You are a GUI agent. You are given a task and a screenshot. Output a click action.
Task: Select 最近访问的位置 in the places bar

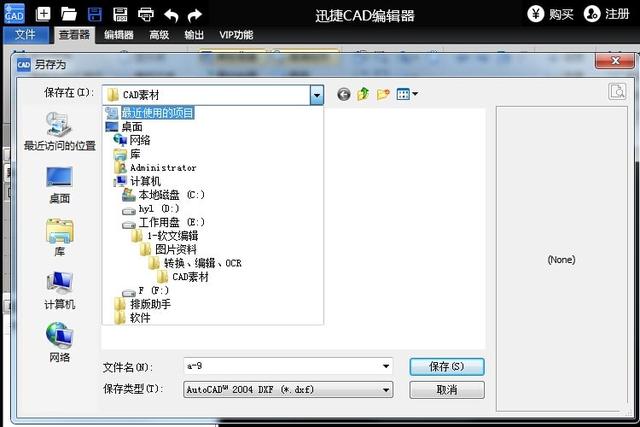tap(60, 131)
